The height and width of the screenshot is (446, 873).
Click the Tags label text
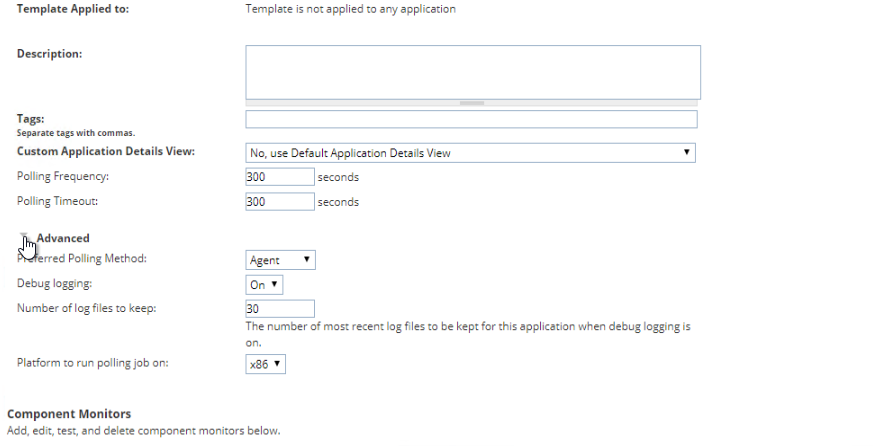31,119
